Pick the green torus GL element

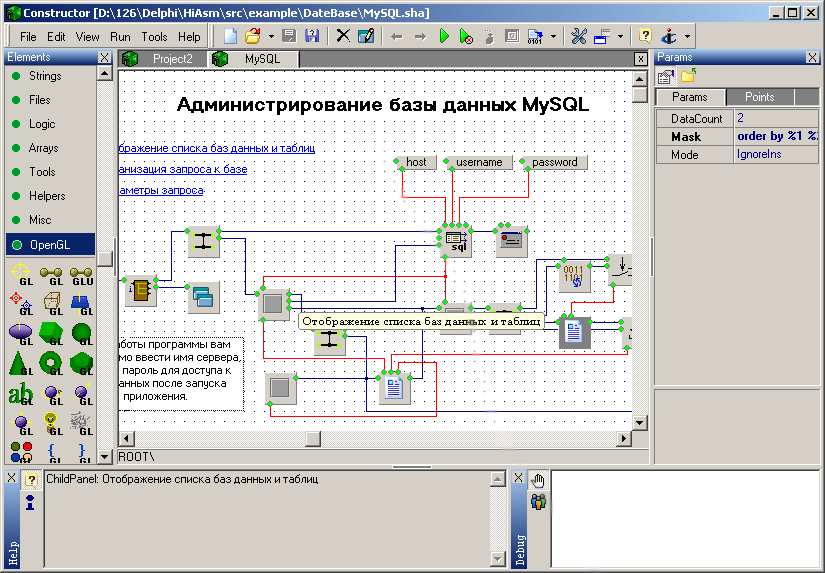click(x=52, y=363)
